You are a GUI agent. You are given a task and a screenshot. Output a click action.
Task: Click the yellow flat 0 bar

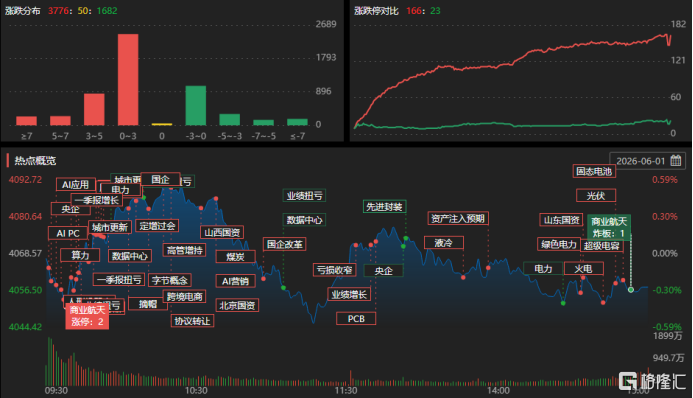(162, 125)
